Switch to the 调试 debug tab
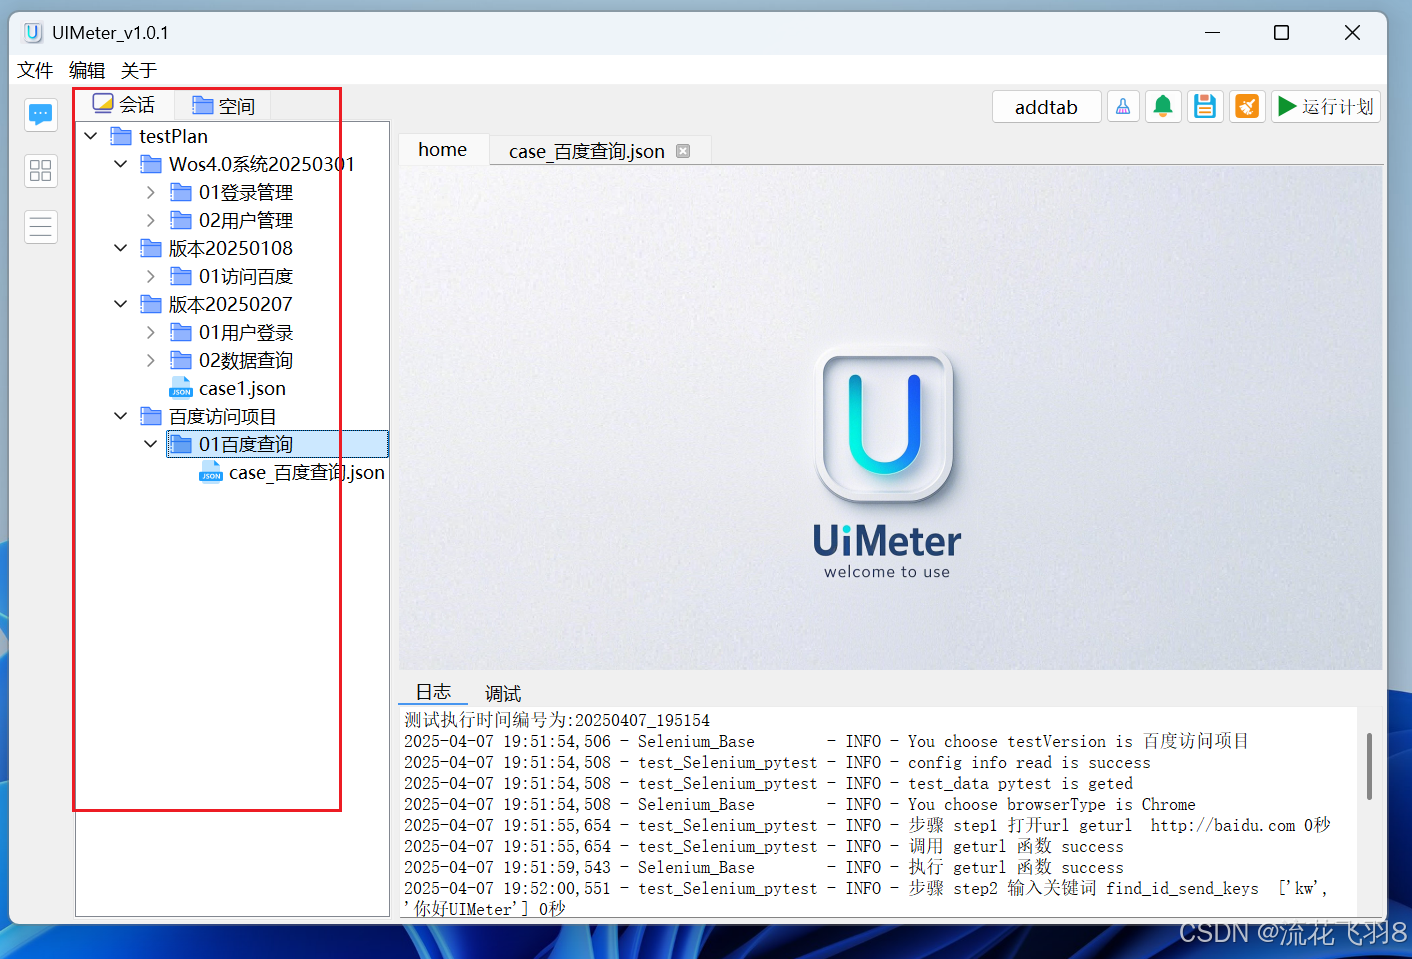Screen dimensions: 1412x959 click(x=503, y=693)
